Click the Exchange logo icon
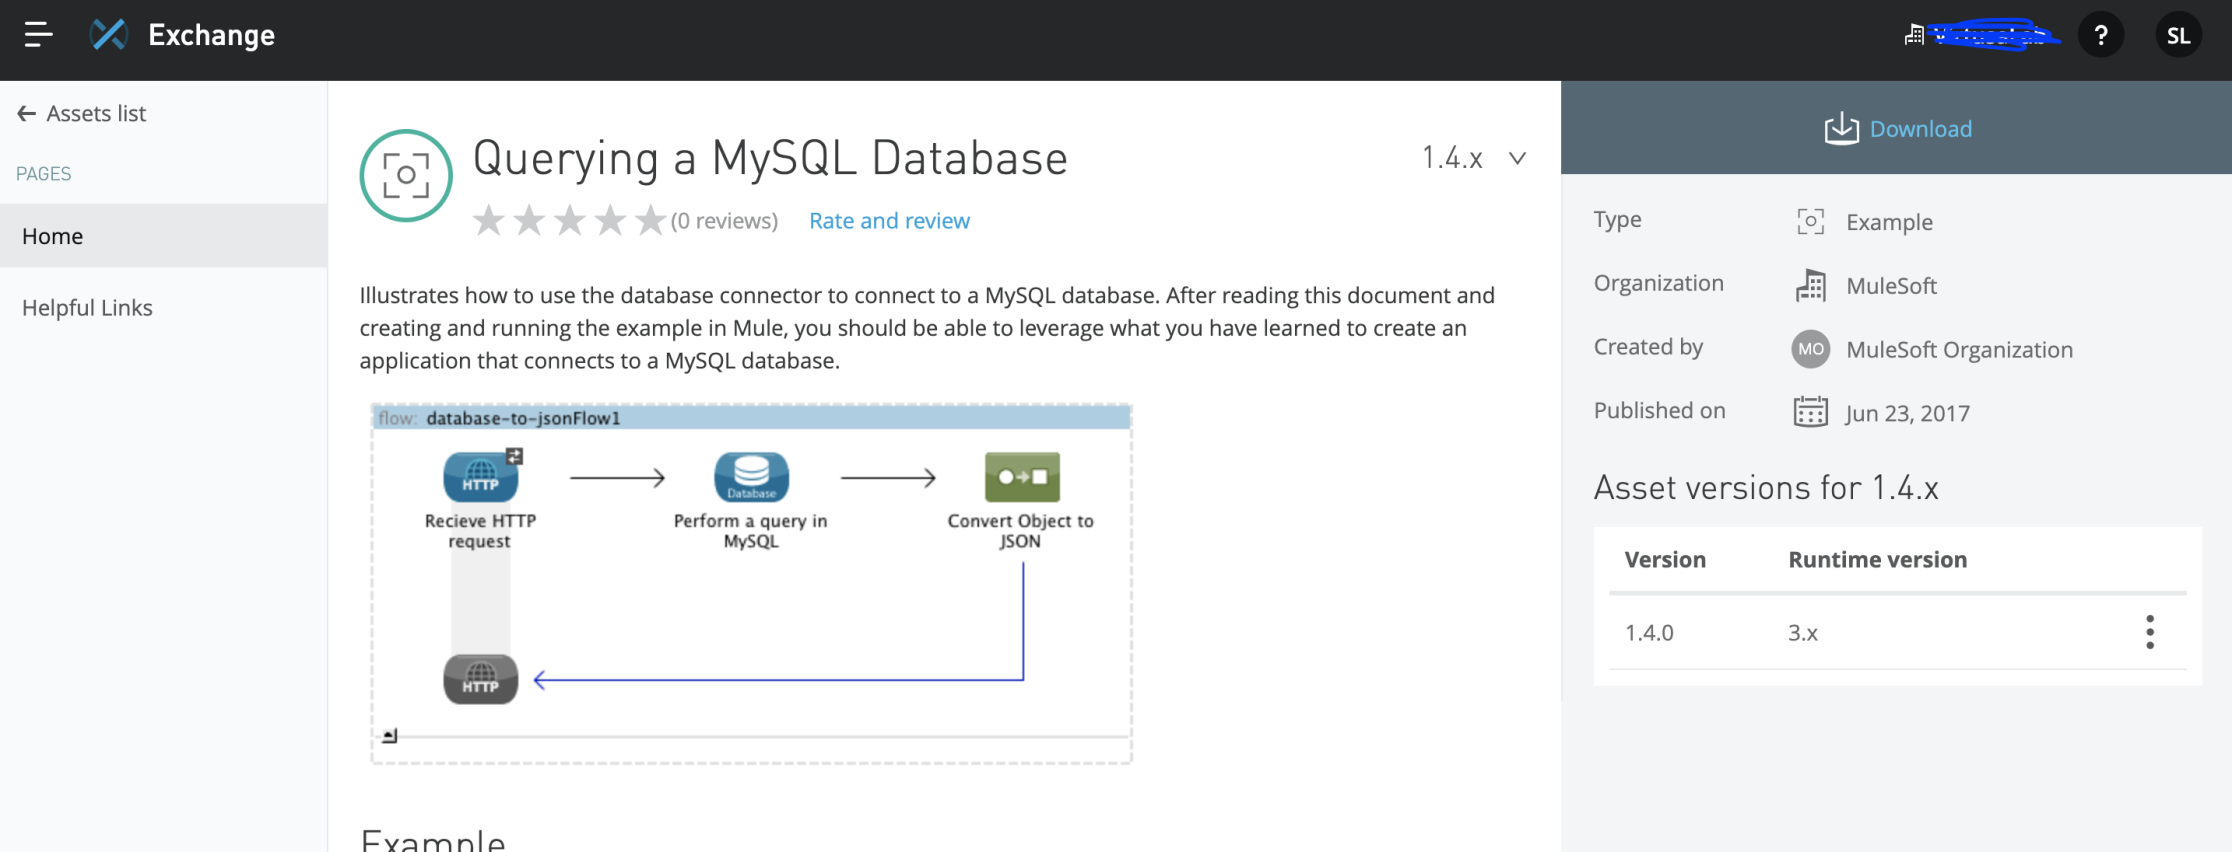This screenshot has height=852, width=2232. tap(109, 35)
